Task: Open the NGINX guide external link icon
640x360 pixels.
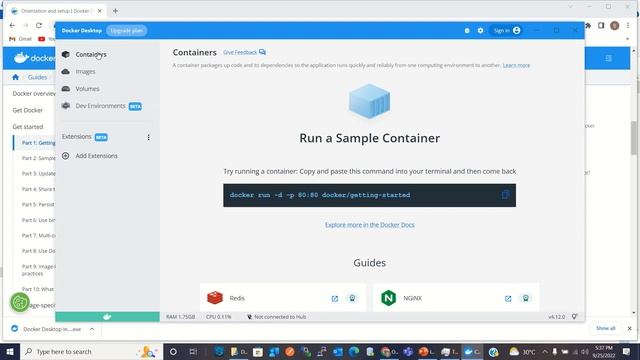Action: tap(508, 298)
